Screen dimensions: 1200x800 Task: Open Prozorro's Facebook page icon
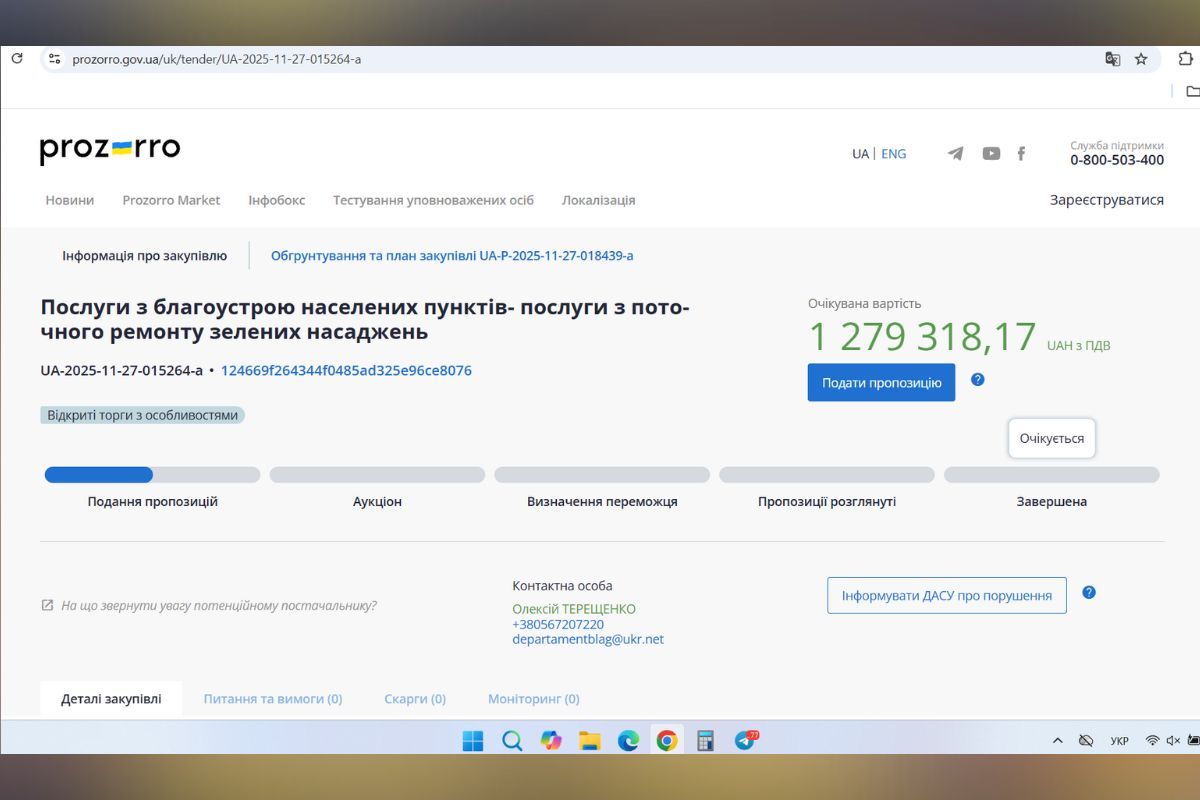pos(1021,154)
